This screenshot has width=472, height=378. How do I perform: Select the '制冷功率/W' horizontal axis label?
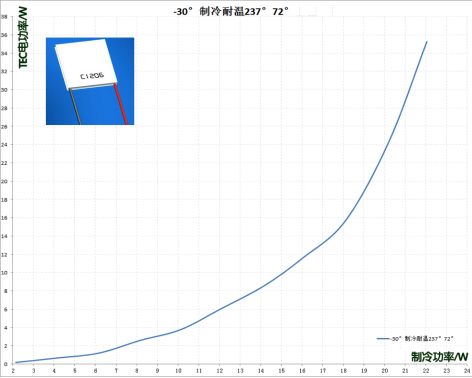pos(440,357)
